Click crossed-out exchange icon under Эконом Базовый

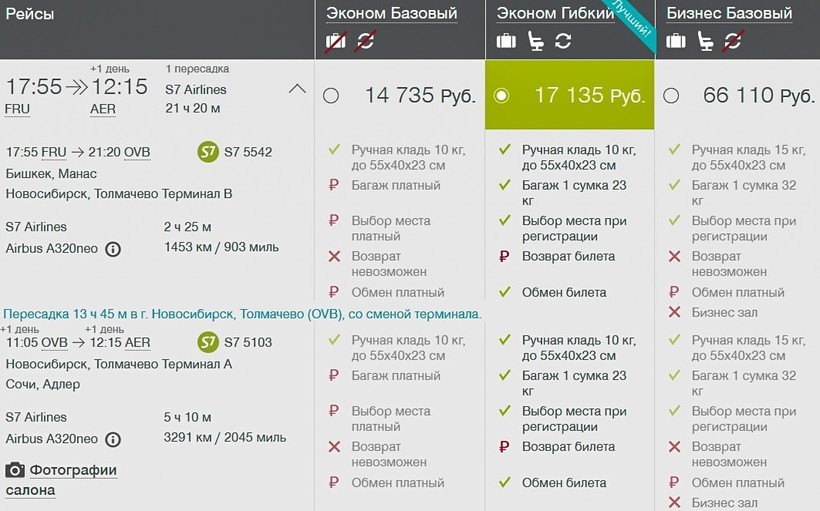point(365,42)
